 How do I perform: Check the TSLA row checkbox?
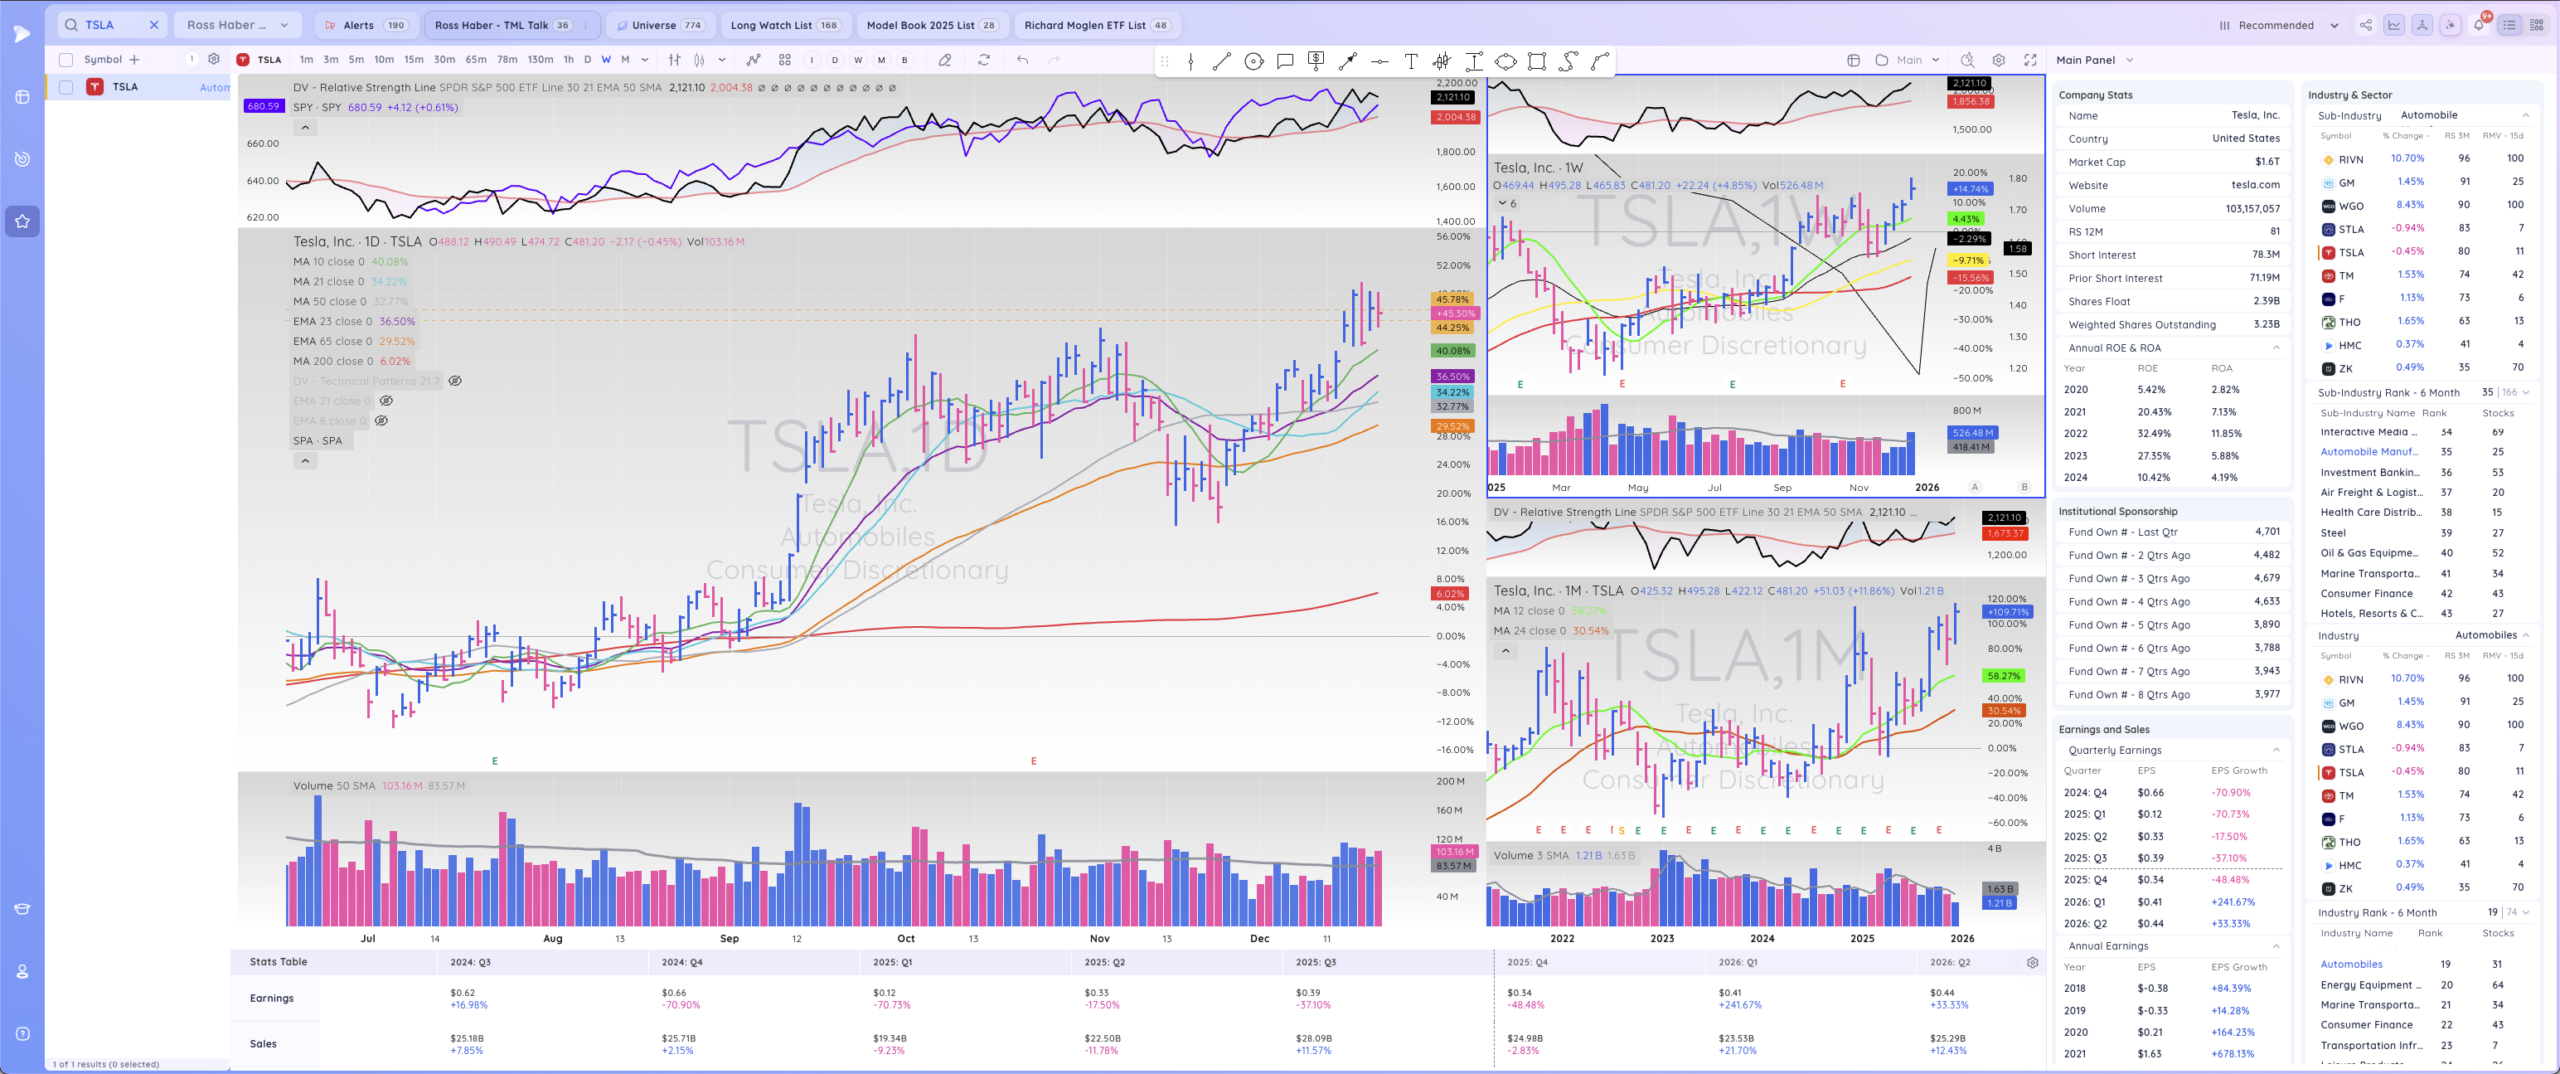point(66,87)
